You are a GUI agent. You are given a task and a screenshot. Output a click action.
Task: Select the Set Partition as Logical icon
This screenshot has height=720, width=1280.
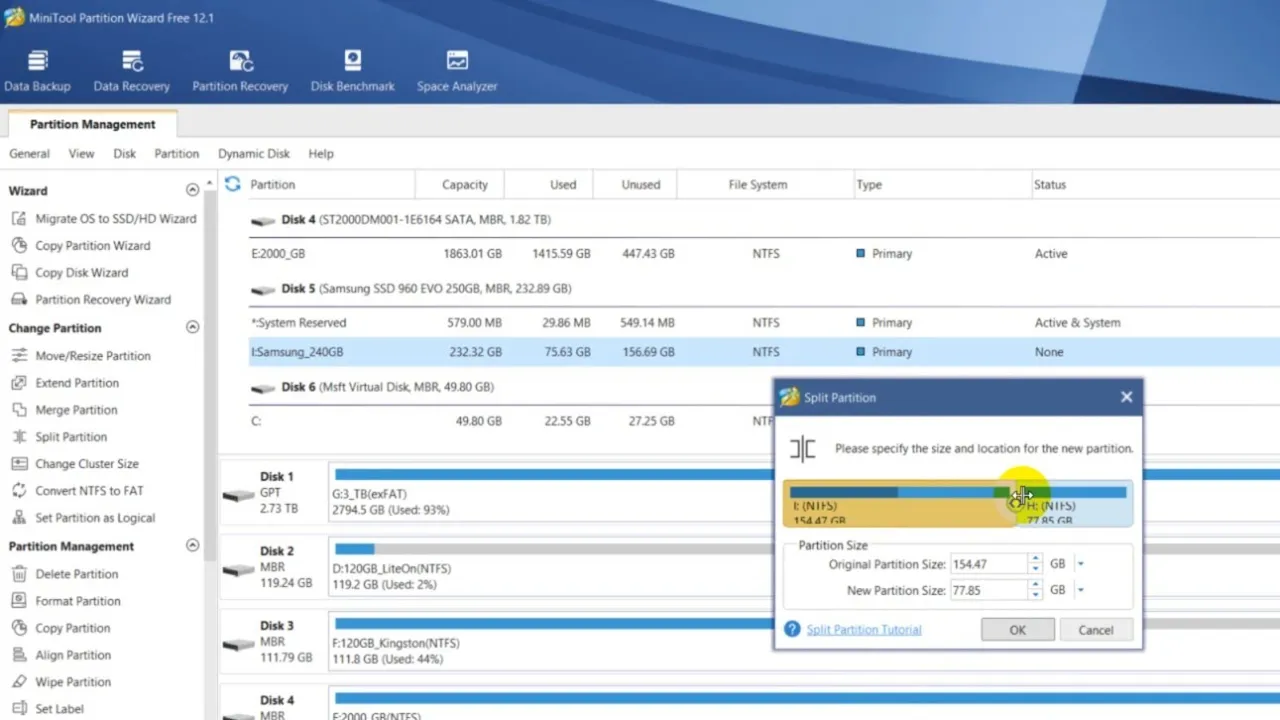[x=19, y=517]
